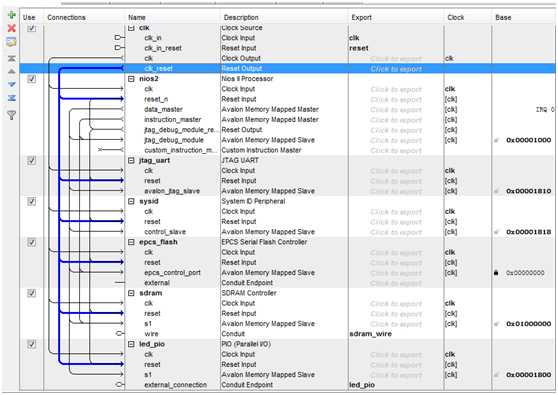Toggle the Use checkbox for clk source
558x395 pixels.
pyautogui.click(x=31, y=28)
